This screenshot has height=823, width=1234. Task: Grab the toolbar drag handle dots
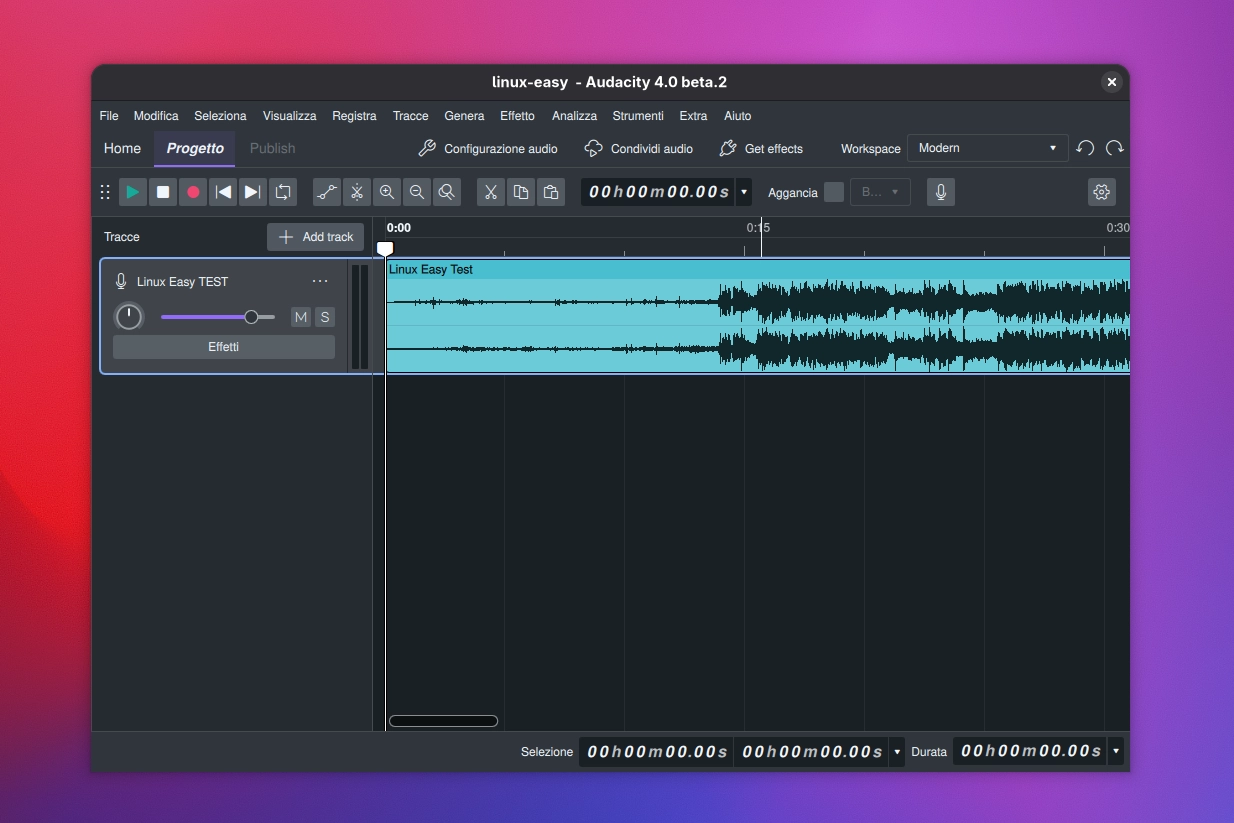(105, 192)
